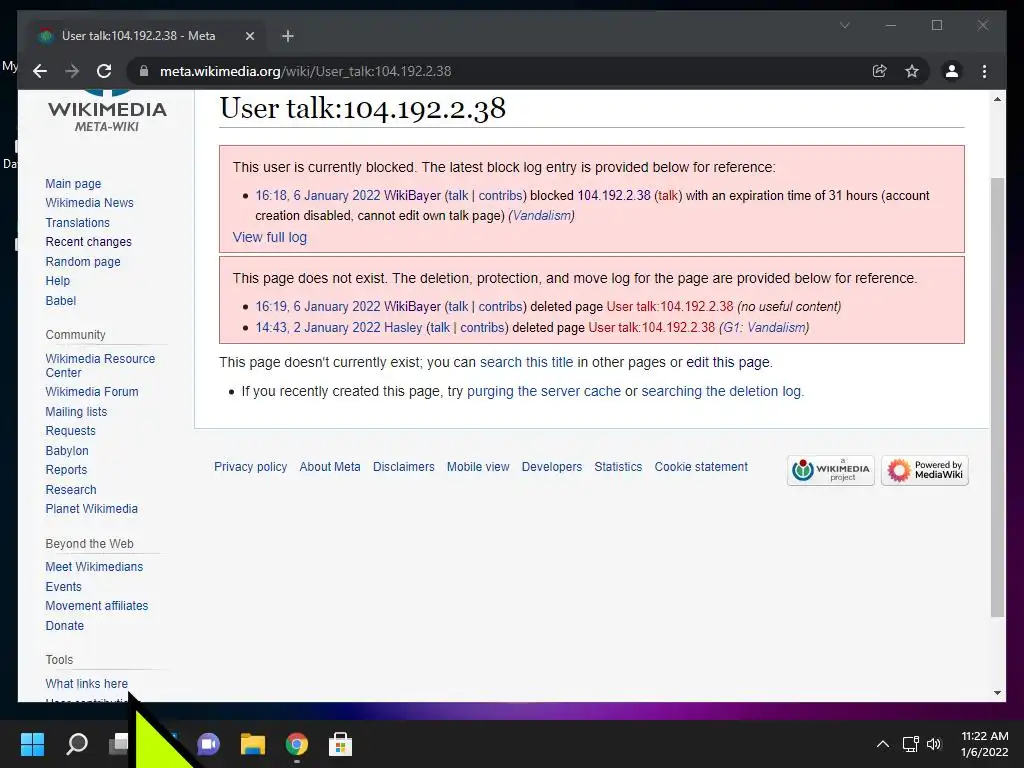Click View full log link
Viewport: 1024px width, 768px height.
tap(270, 237)
